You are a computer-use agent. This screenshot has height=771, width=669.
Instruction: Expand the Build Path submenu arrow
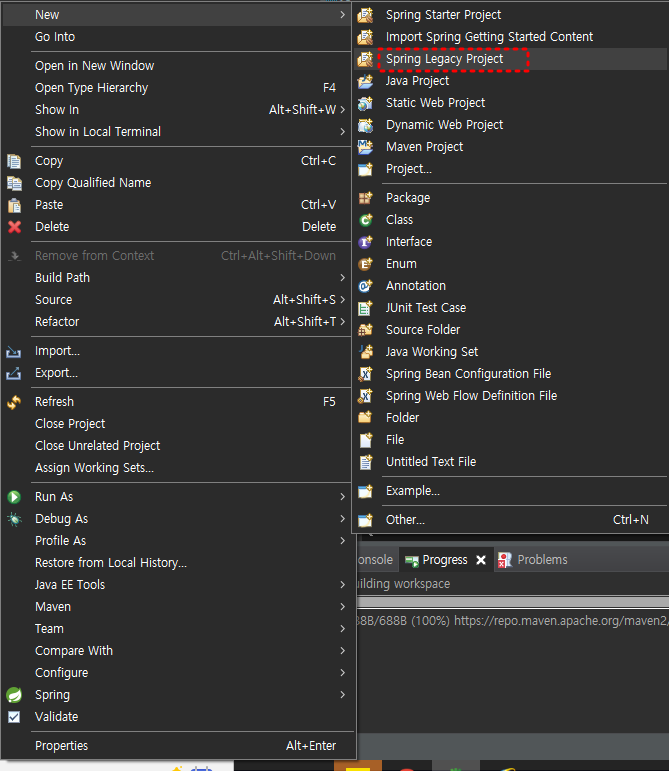coord(343,278)
